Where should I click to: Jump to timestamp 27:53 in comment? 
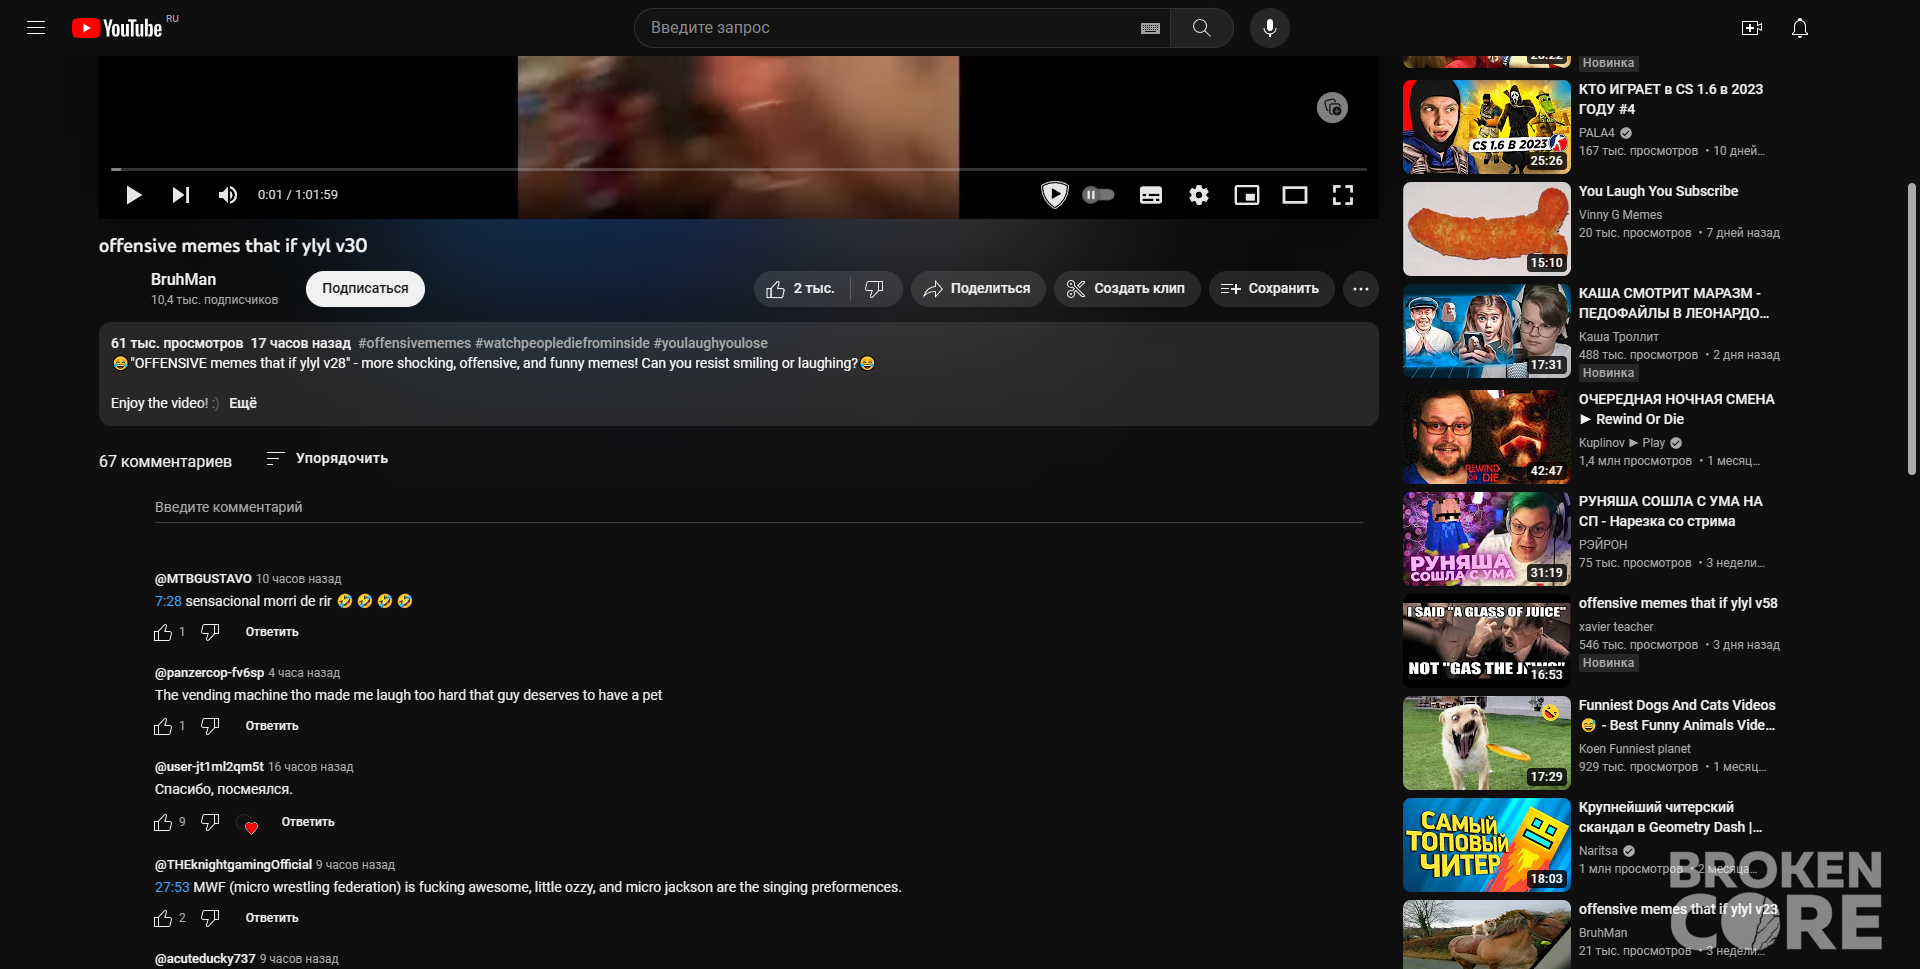(172, 887)
